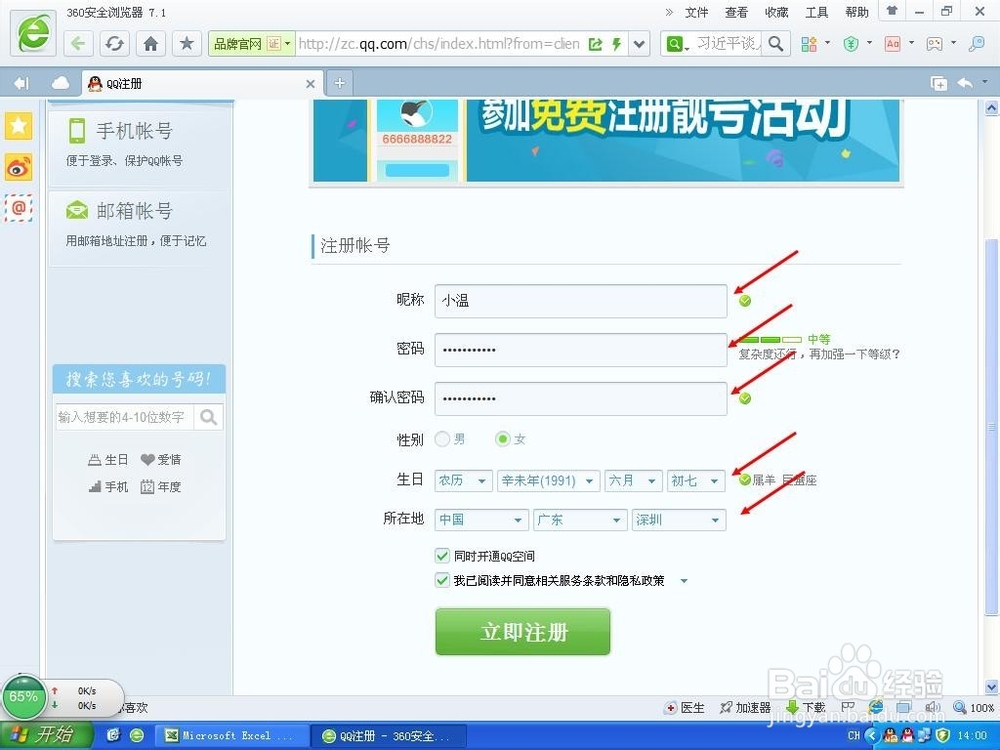Open the 辛未年(1991) year dropdown
The height and width of the screenshot is (750, 1000).
(548, 481)
